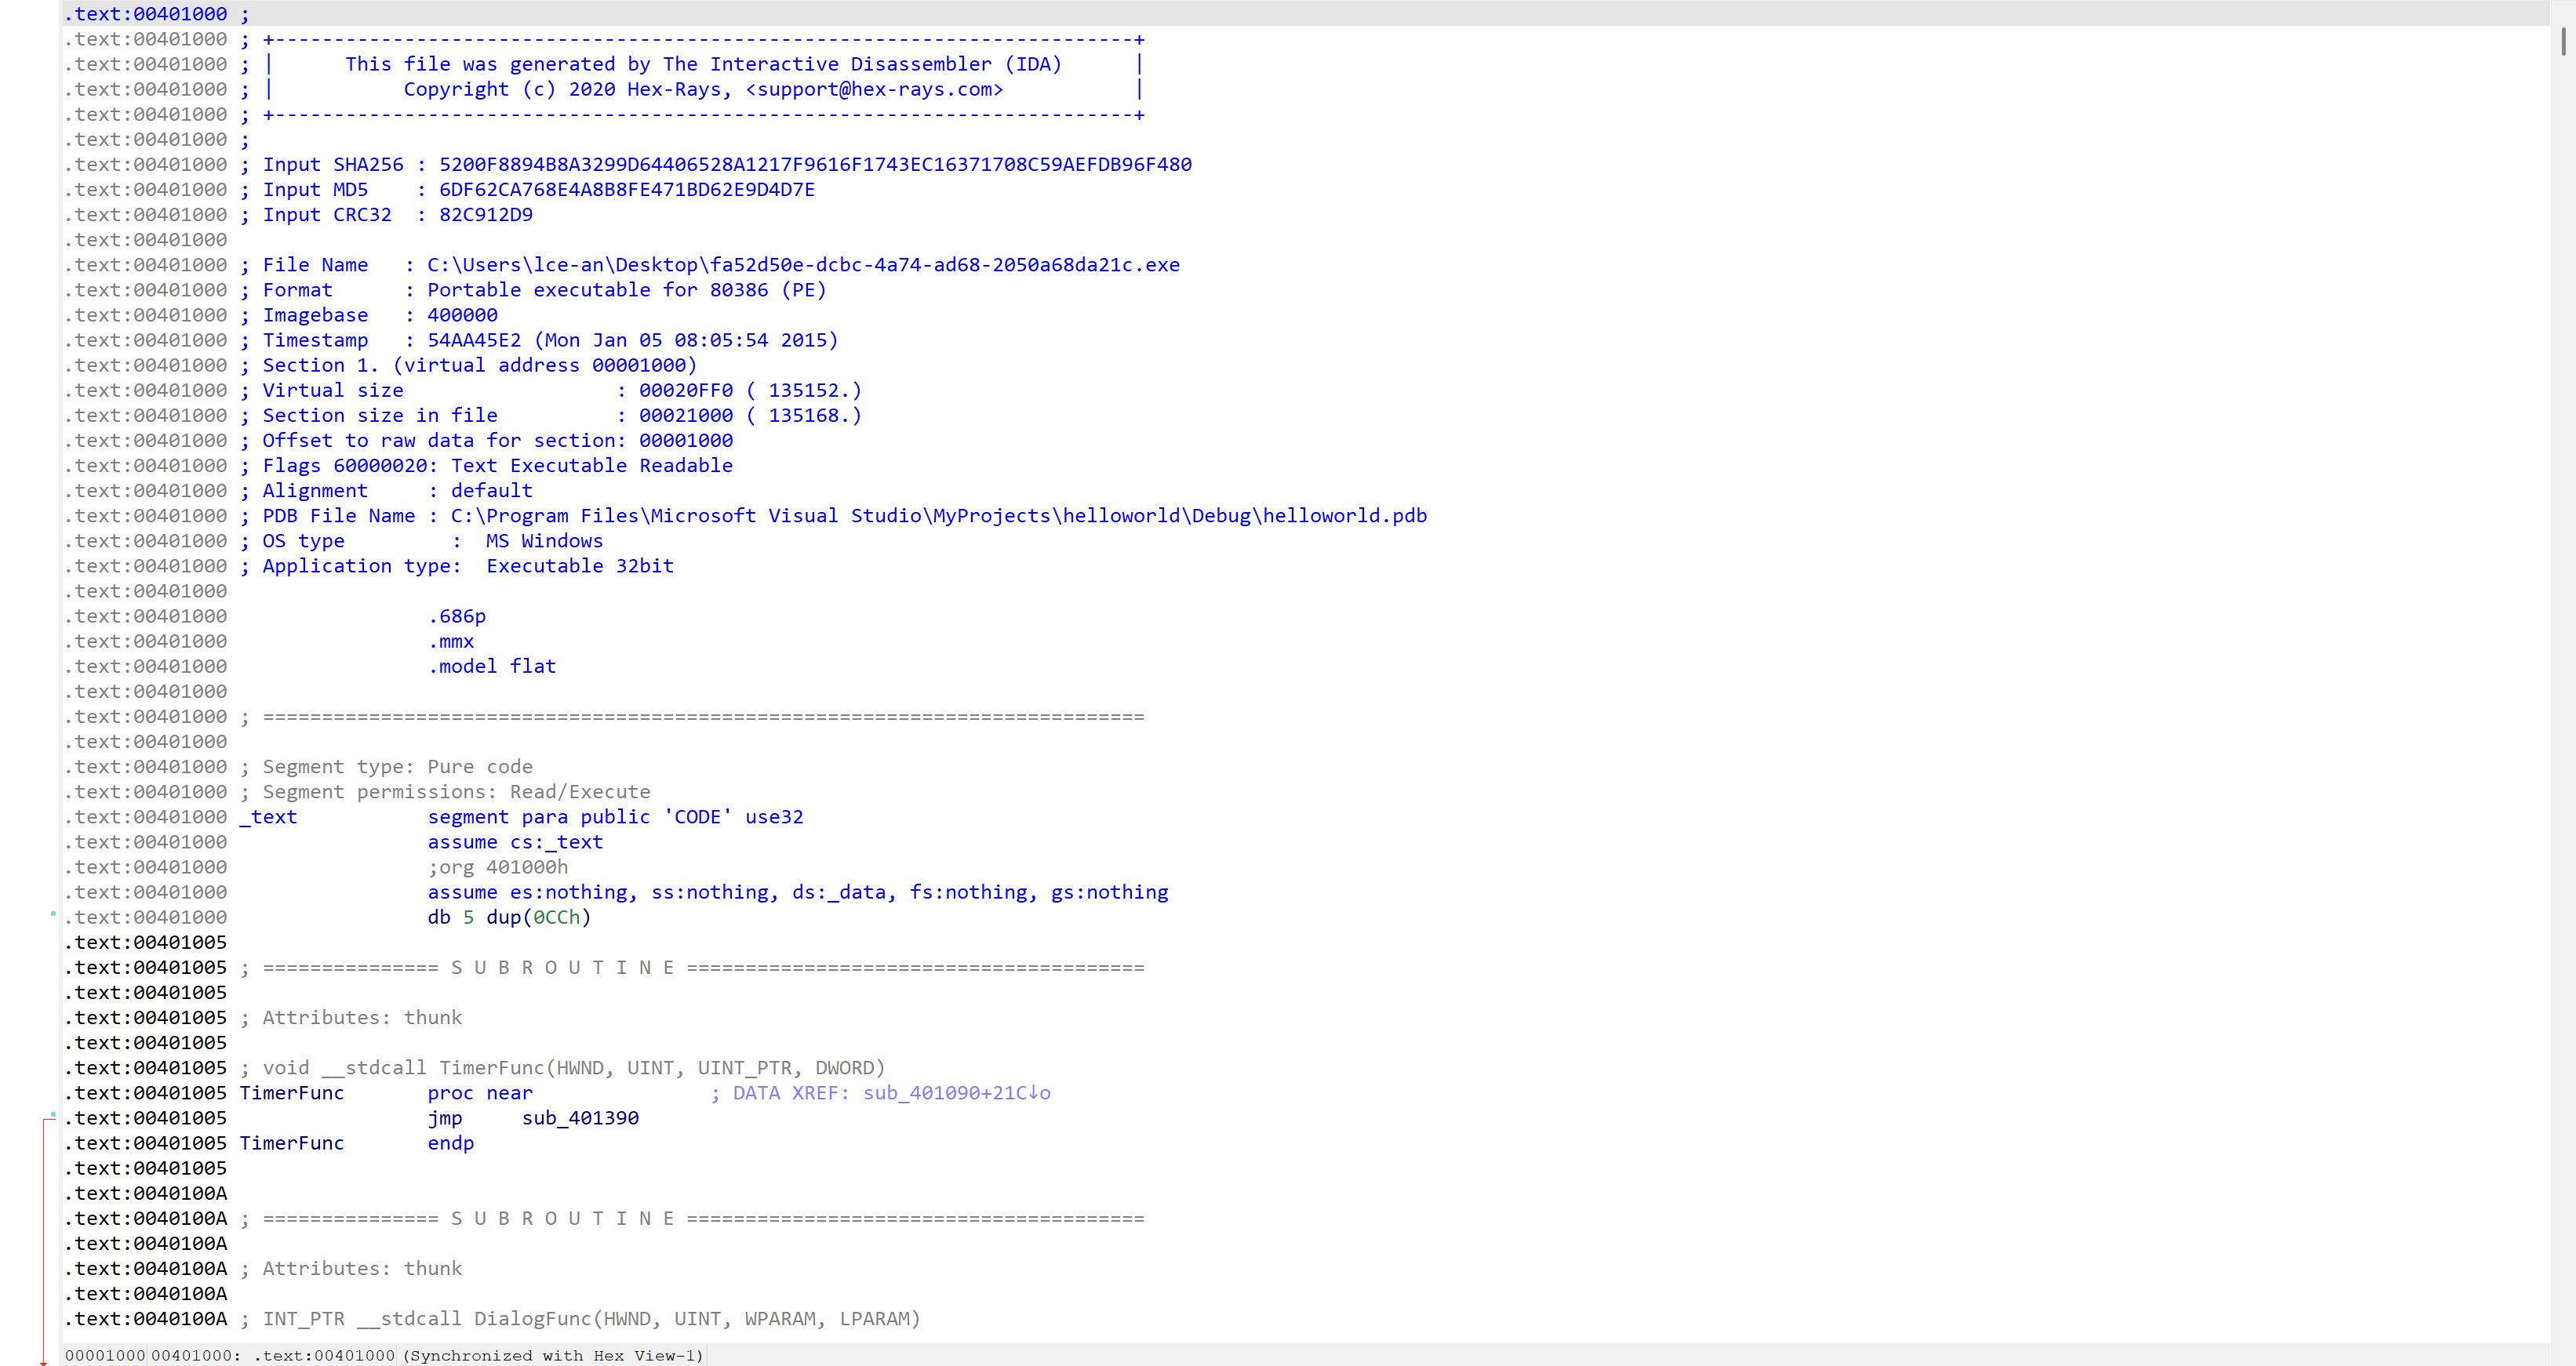This screenshot has width=2576, height=1366.
Task: Click the Input SHA256 hash value
Action: pos(814,164)
